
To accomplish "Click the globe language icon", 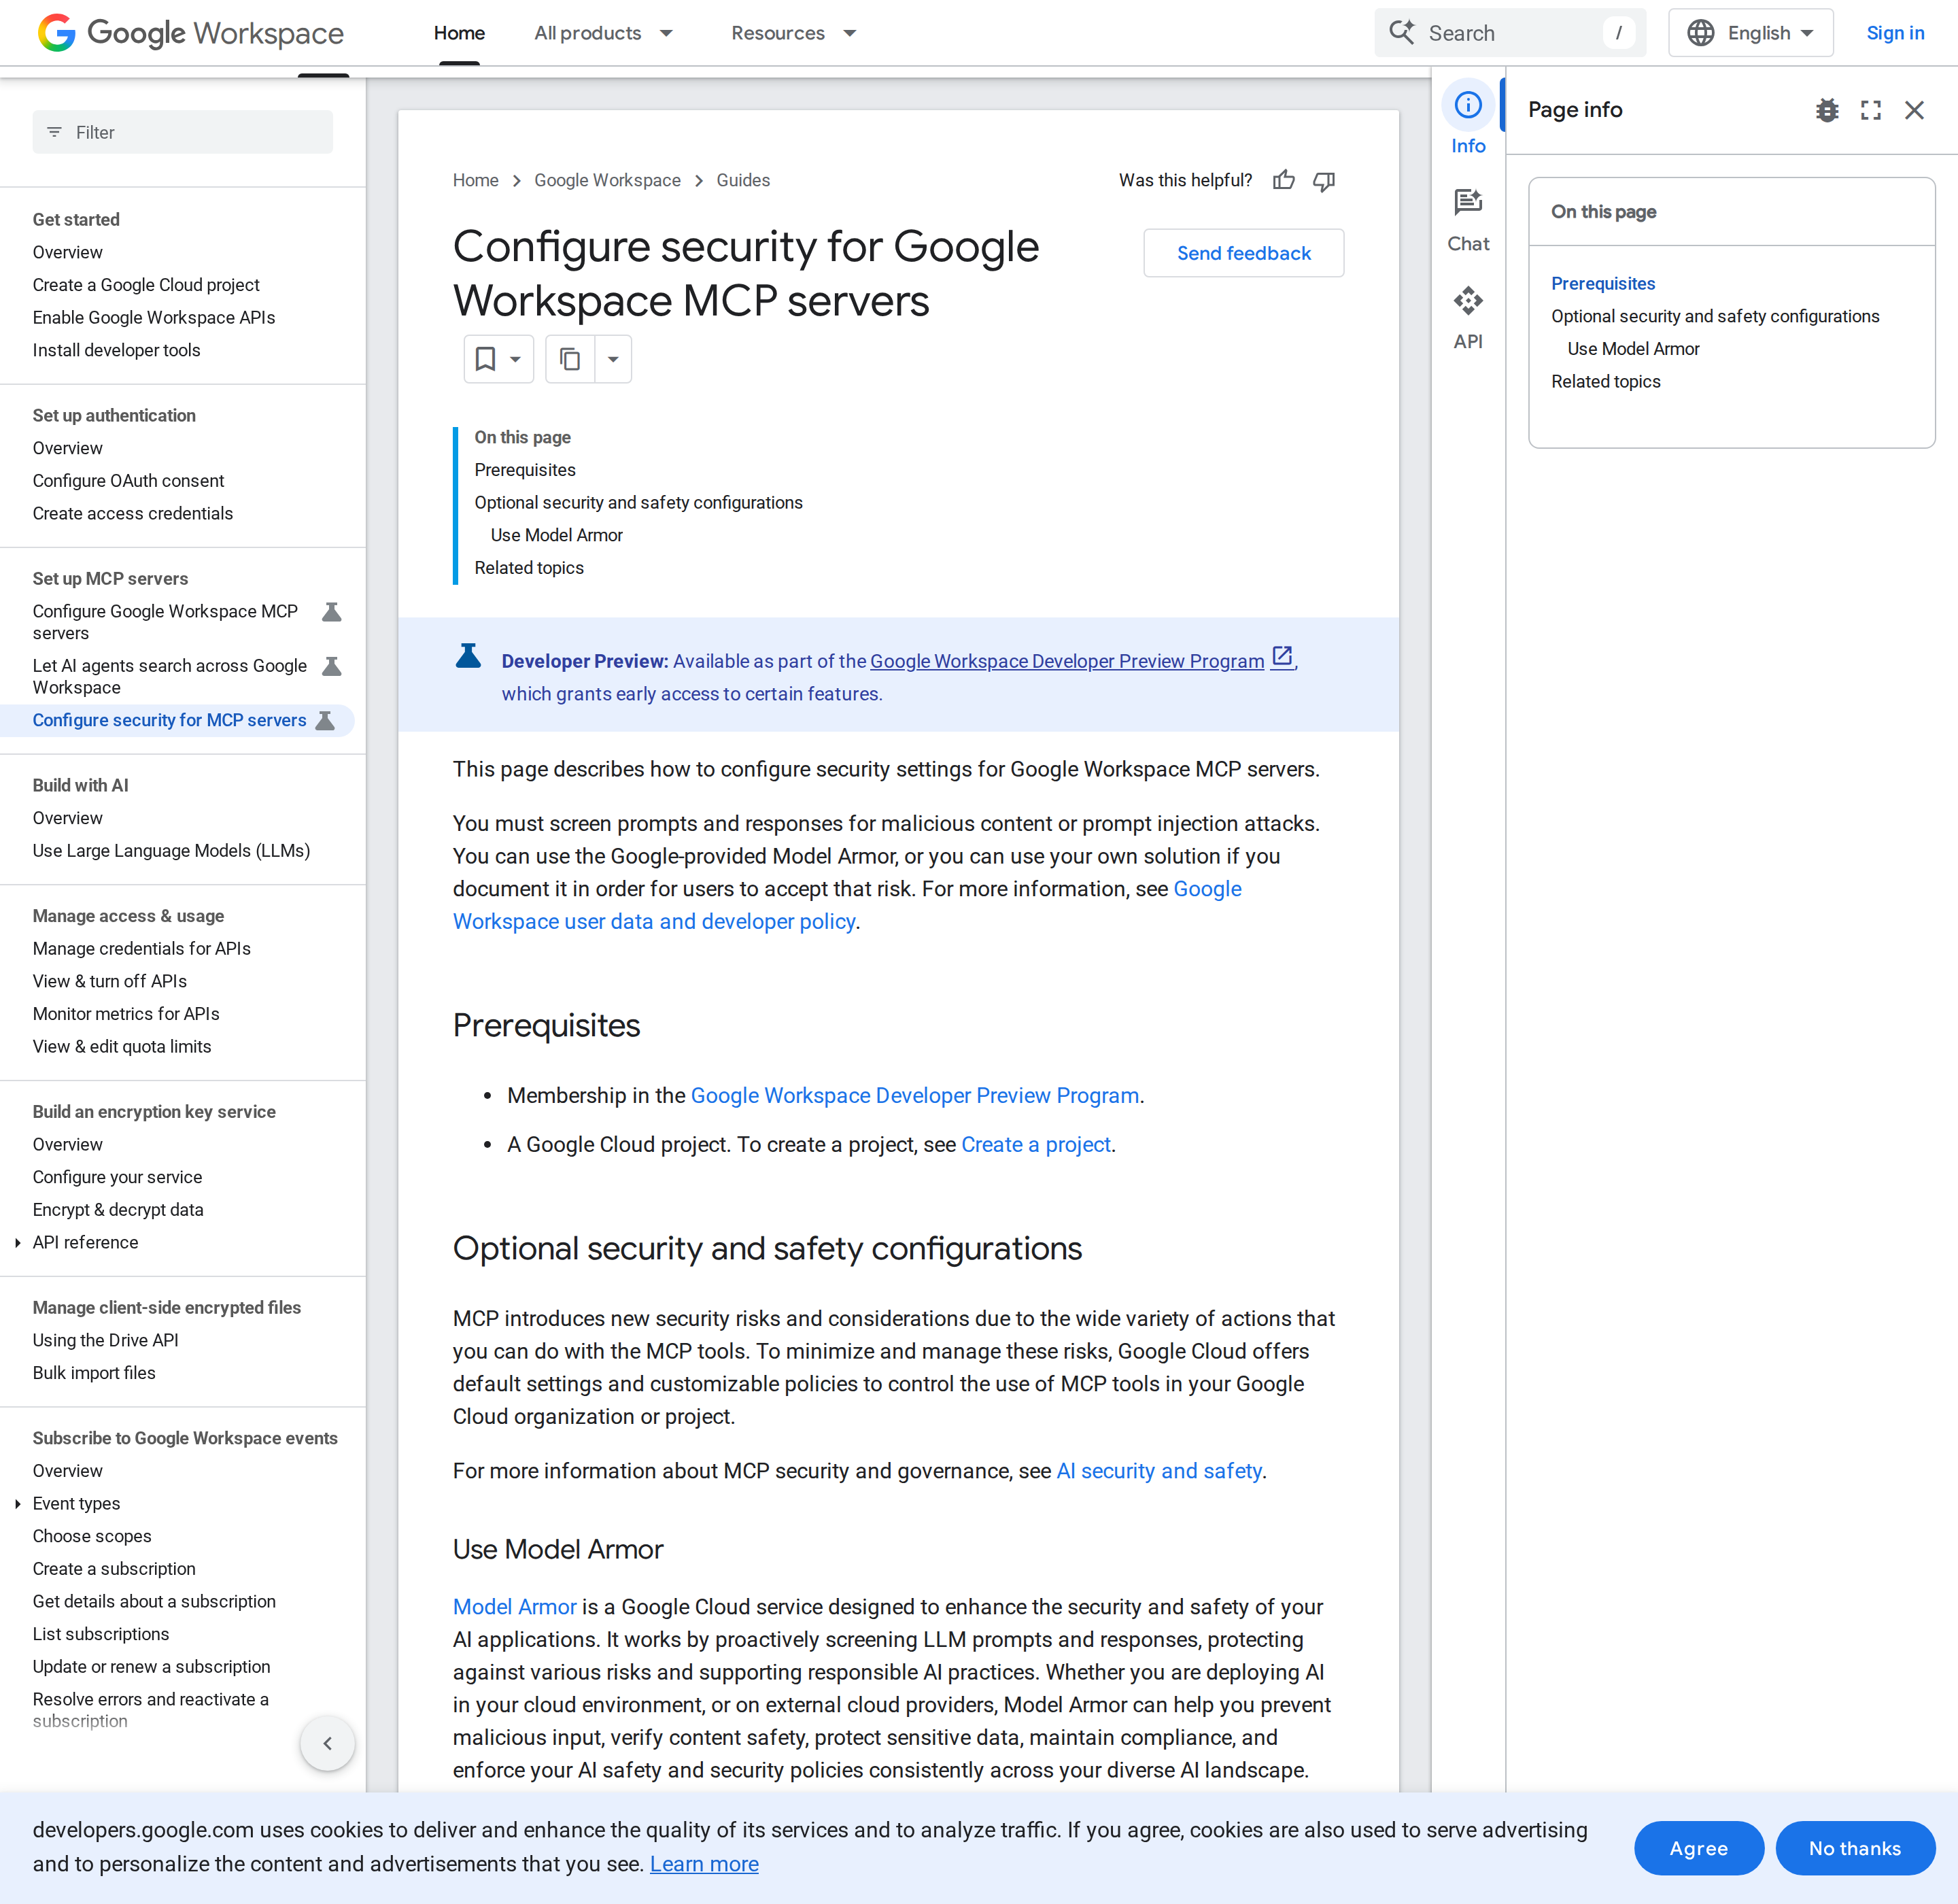I will coord(1700,33).
